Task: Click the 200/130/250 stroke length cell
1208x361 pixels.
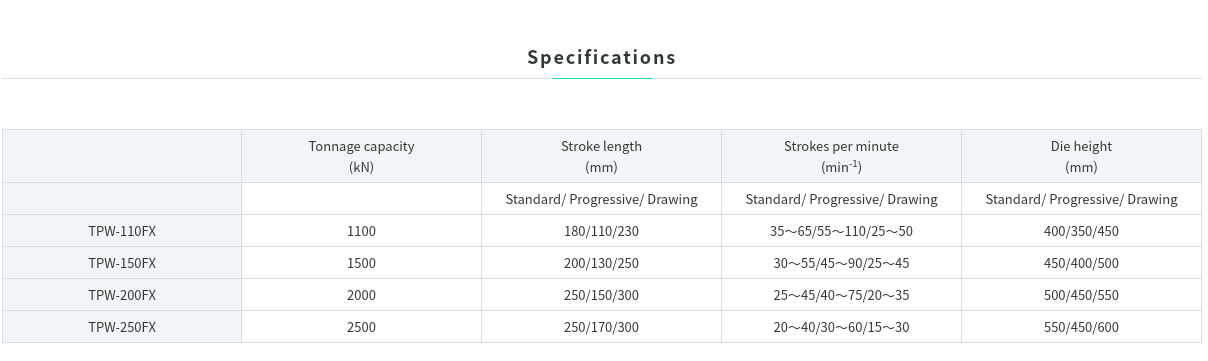Action: tap(601, 263)
